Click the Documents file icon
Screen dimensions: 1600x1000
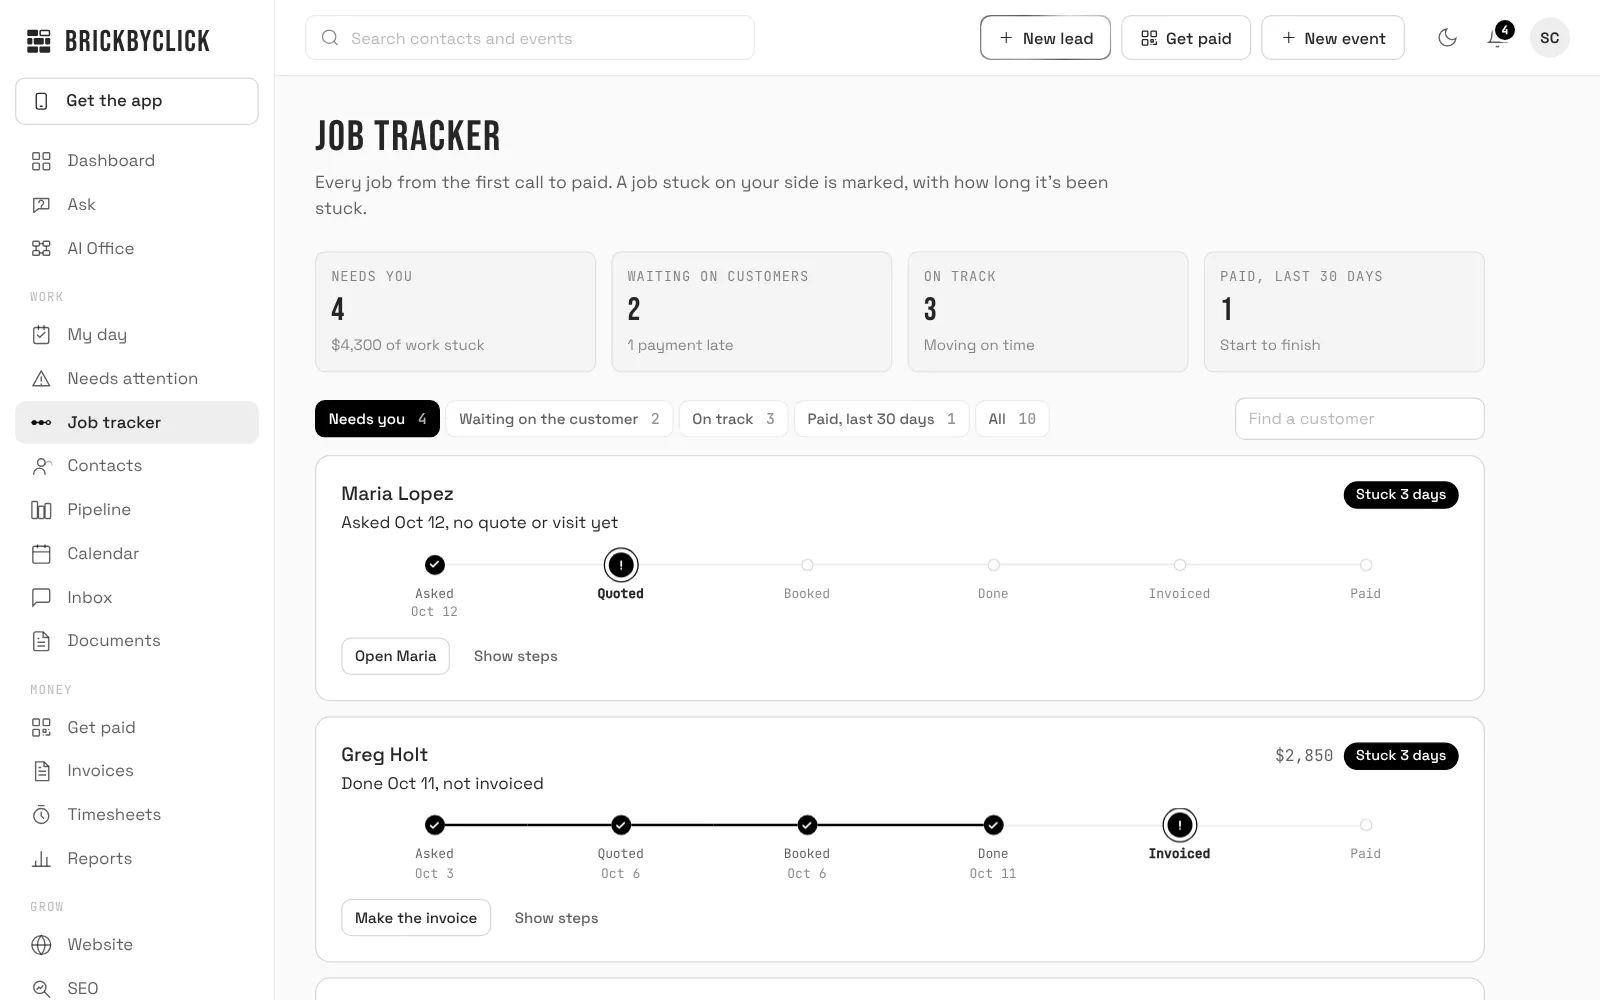41,641
